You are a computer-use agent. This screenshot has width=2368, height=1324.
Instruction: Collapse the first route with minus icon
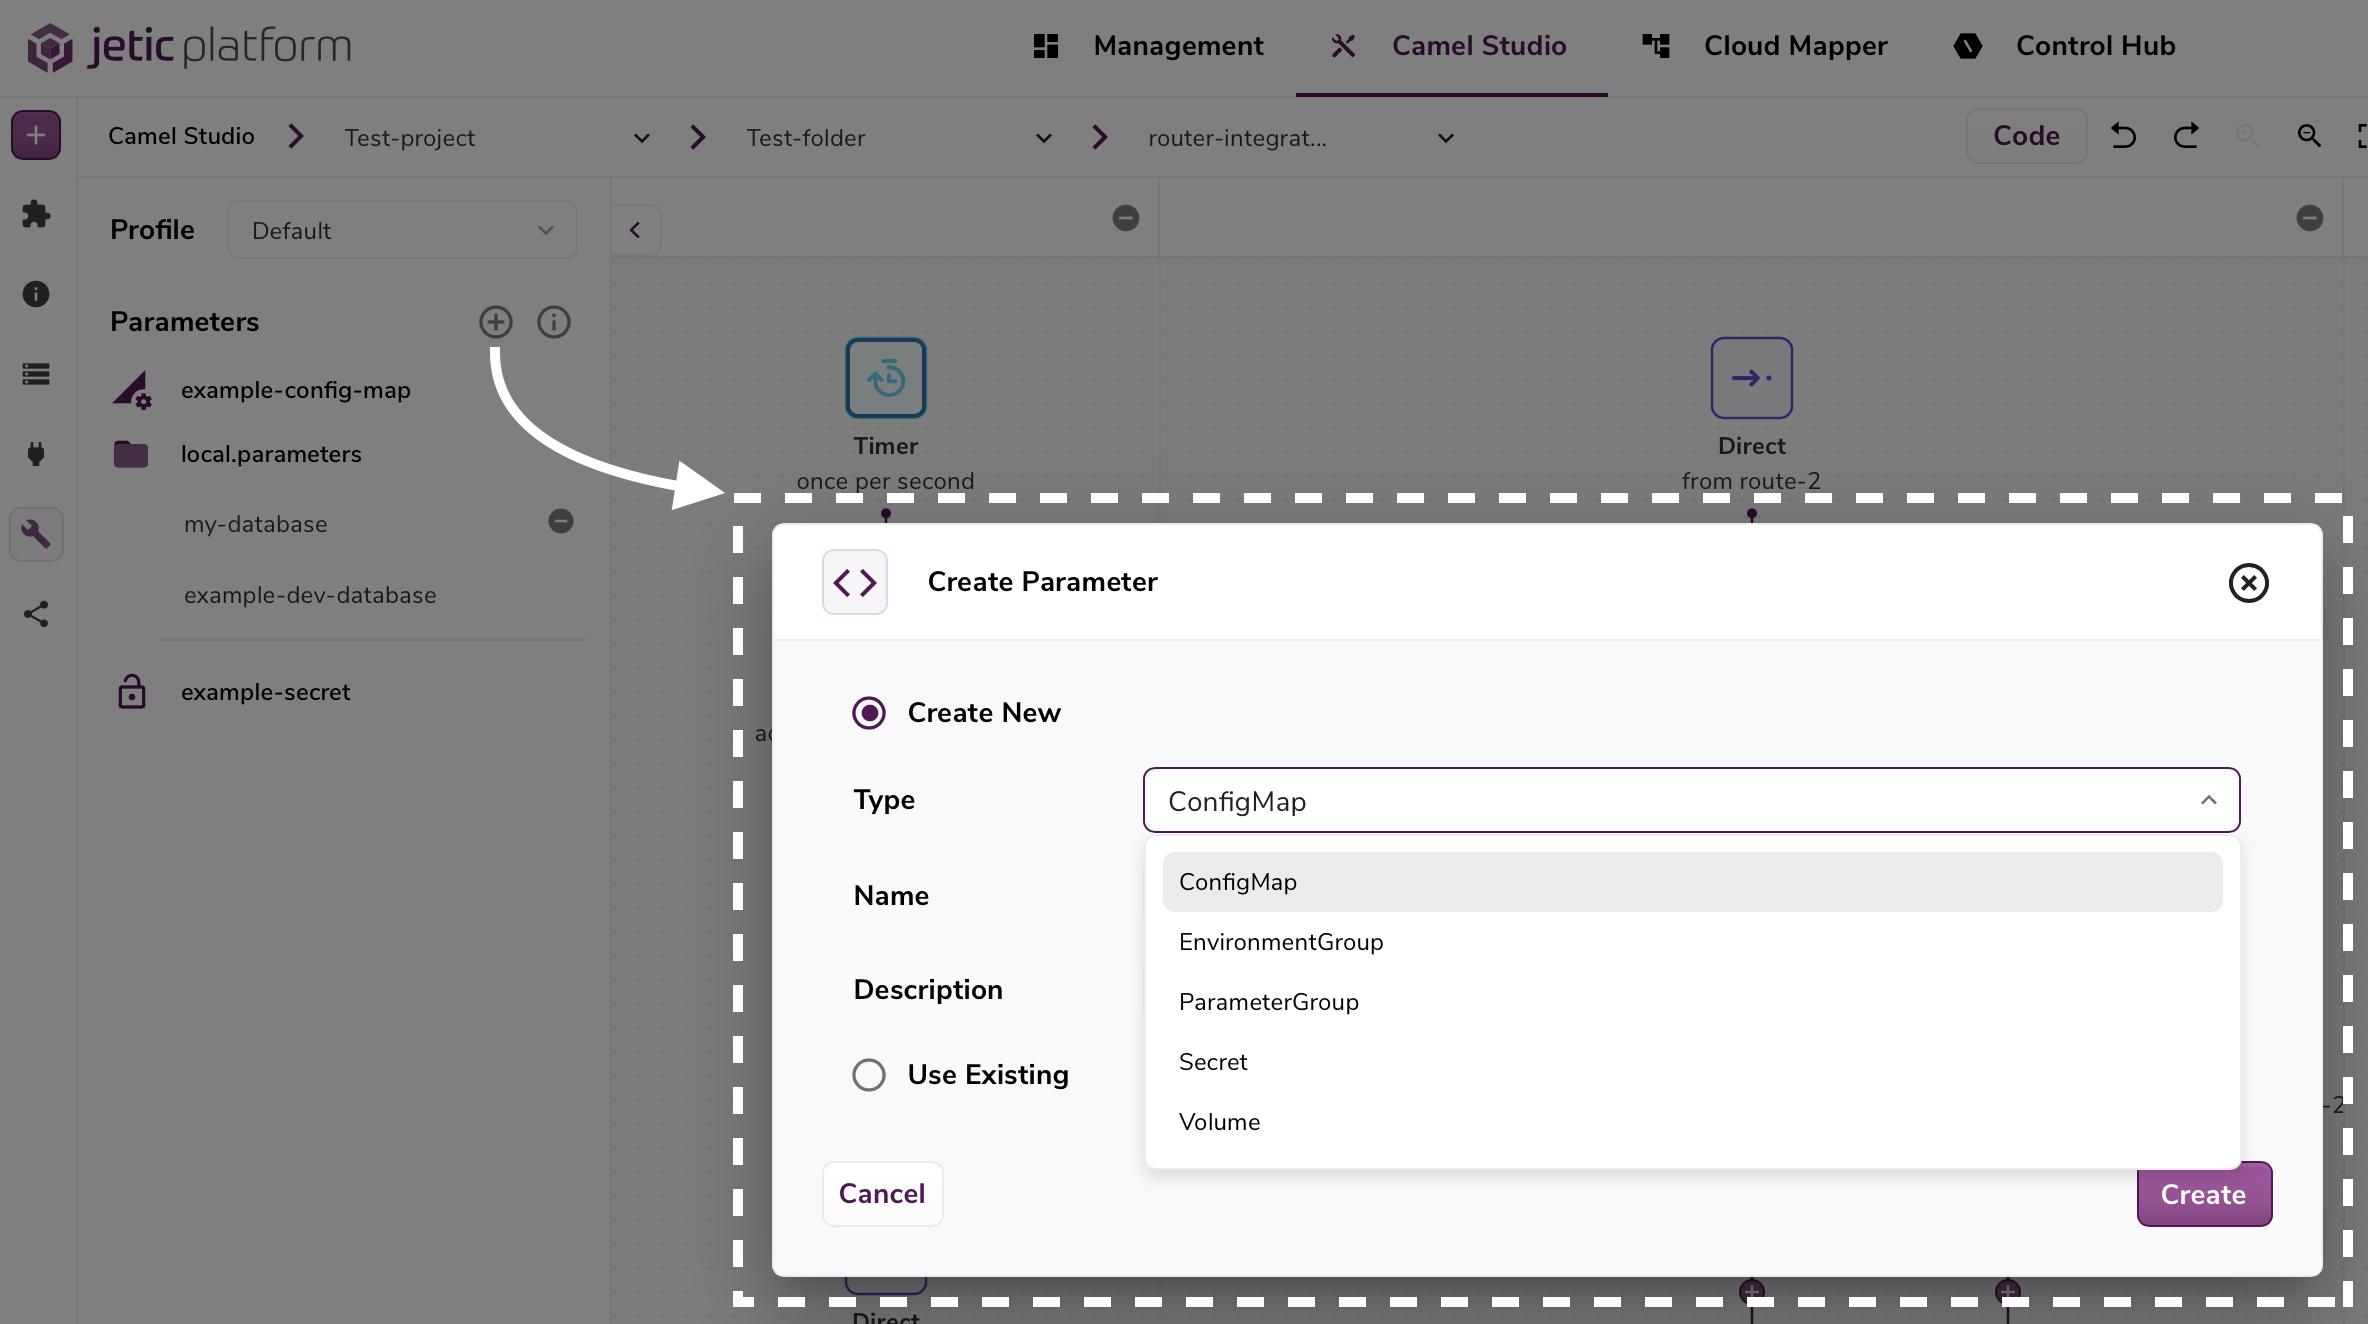point(1126,218)
